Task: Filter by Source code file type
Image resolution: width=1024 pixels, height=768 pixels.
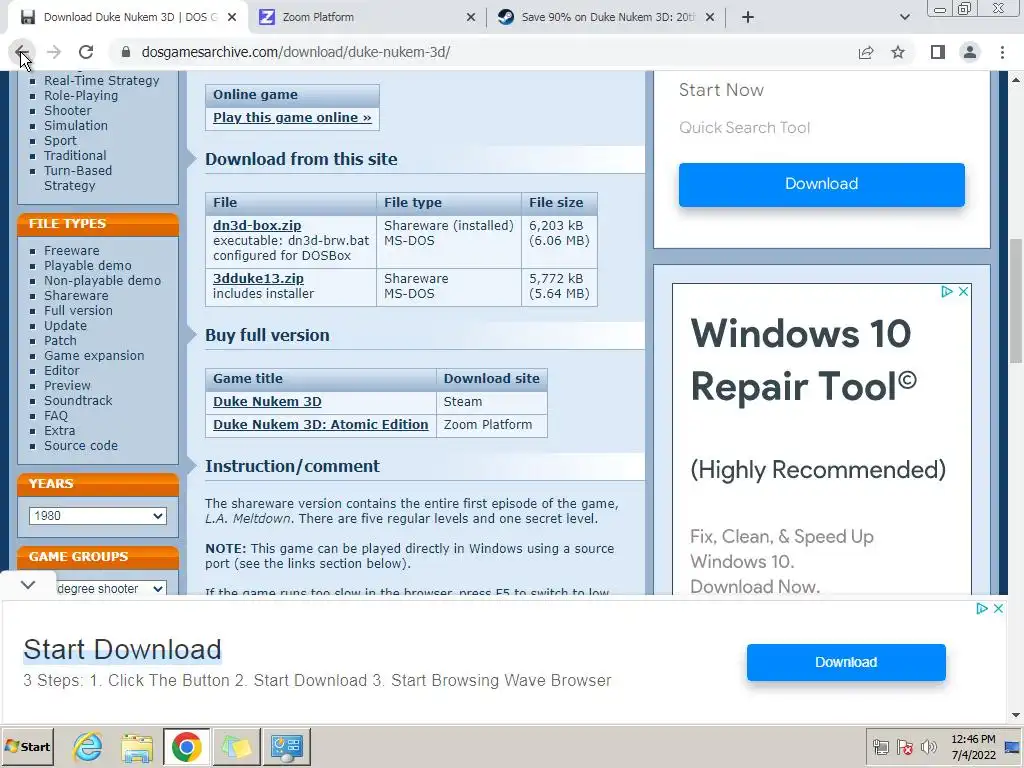Action: point(81,446)
